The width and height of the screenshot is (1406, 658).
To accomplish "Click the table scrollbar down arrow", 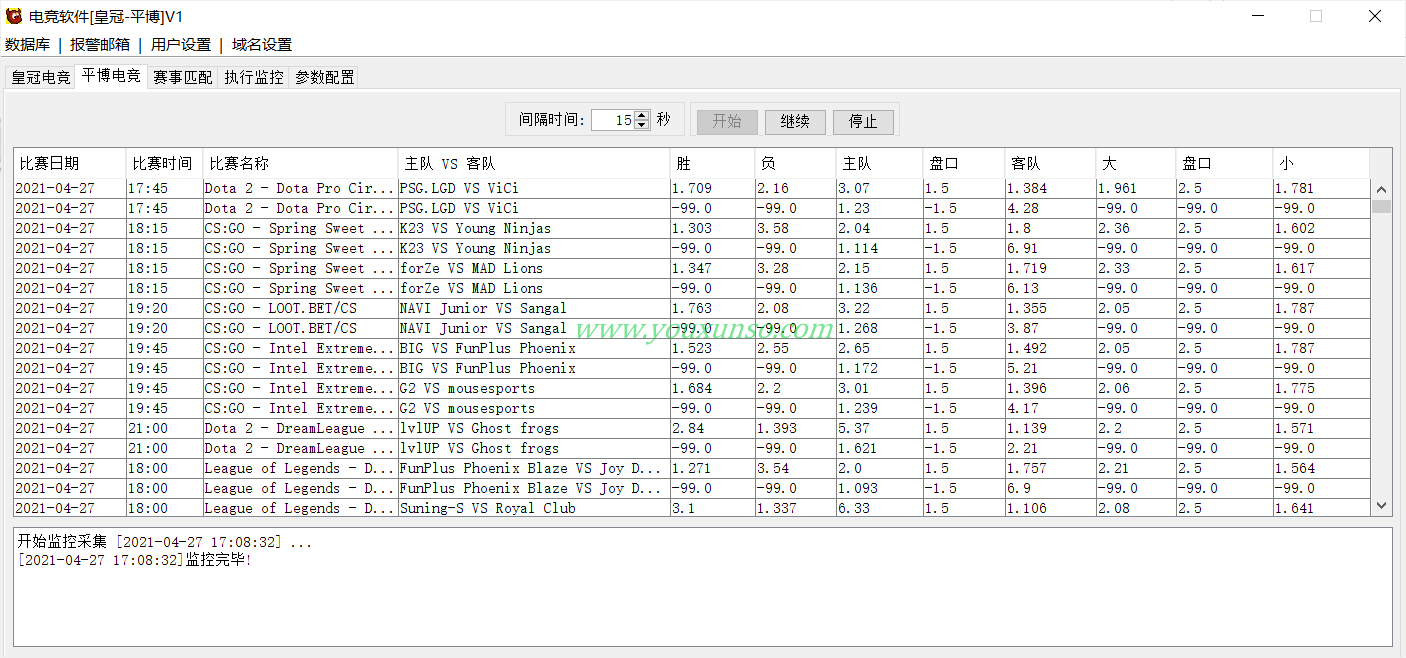I will click(1382, 507).
